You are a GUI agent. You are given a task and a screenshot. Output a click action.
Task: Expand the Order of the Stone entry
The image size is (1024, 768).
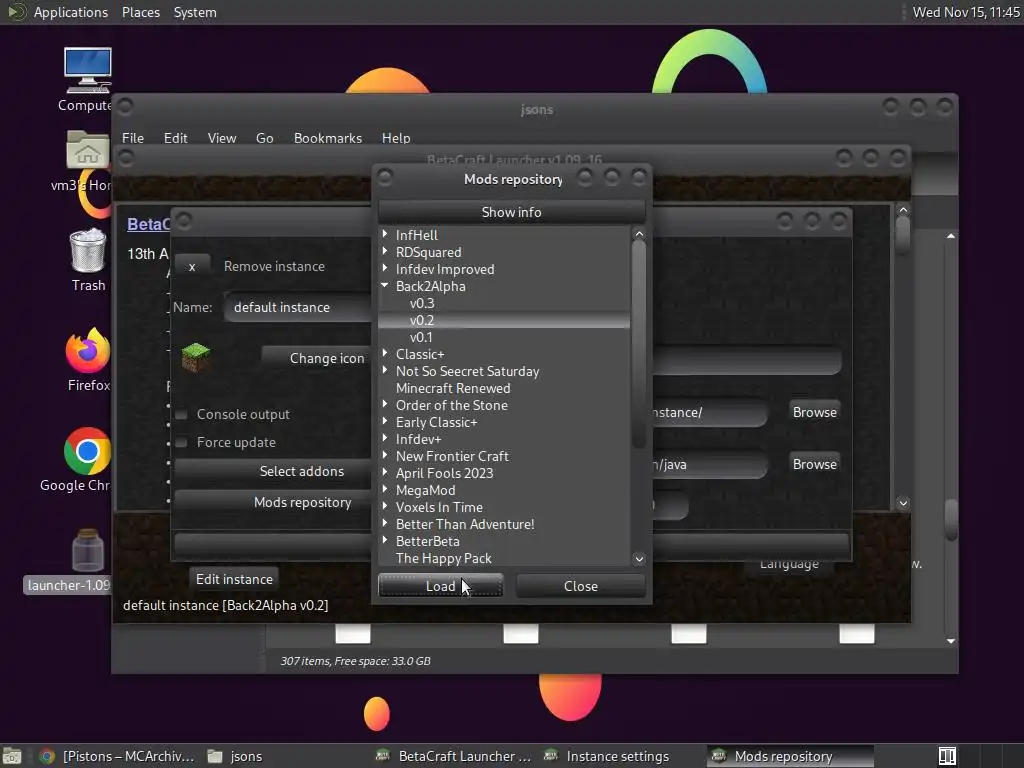point(385,404)
